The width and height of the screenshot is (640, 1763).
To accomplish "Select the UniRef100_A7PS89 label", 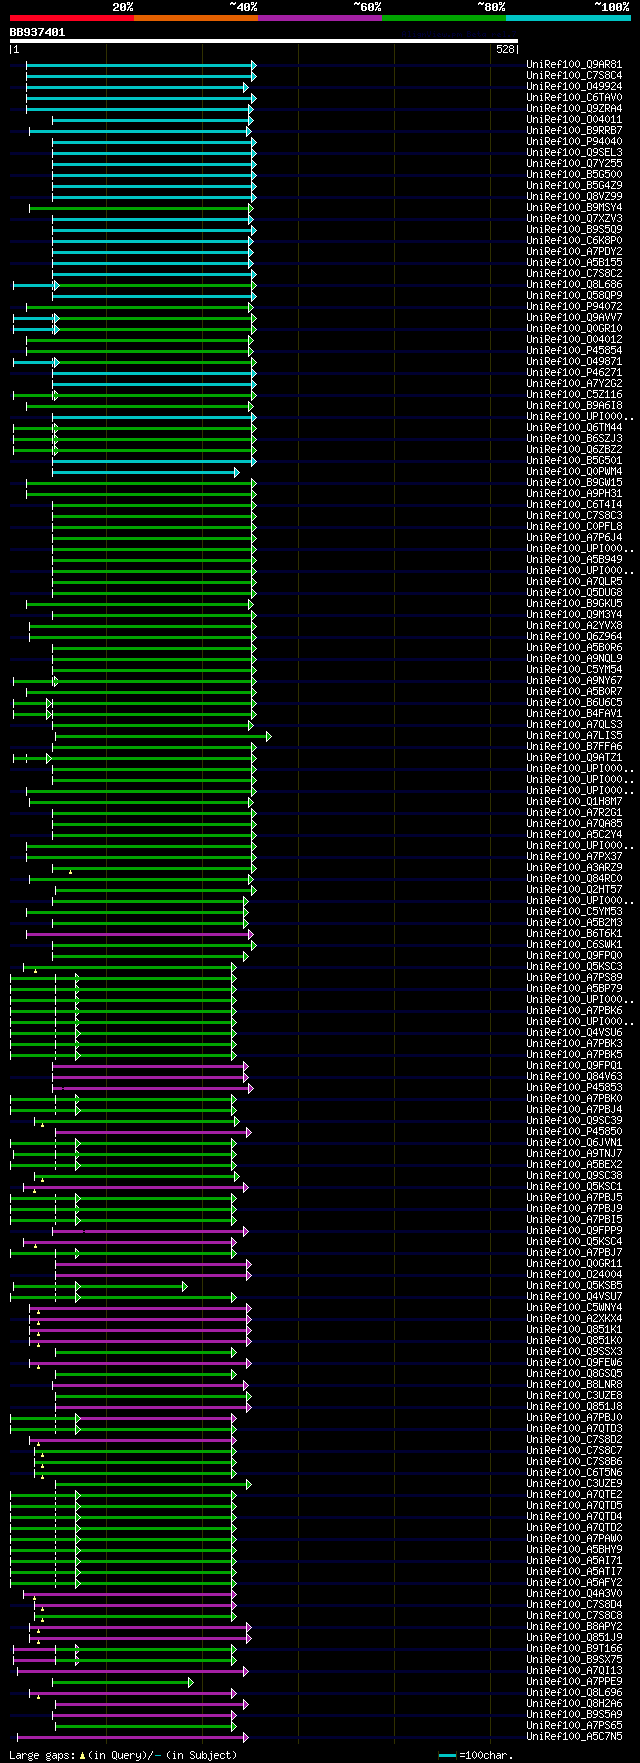I will [574, 977].
